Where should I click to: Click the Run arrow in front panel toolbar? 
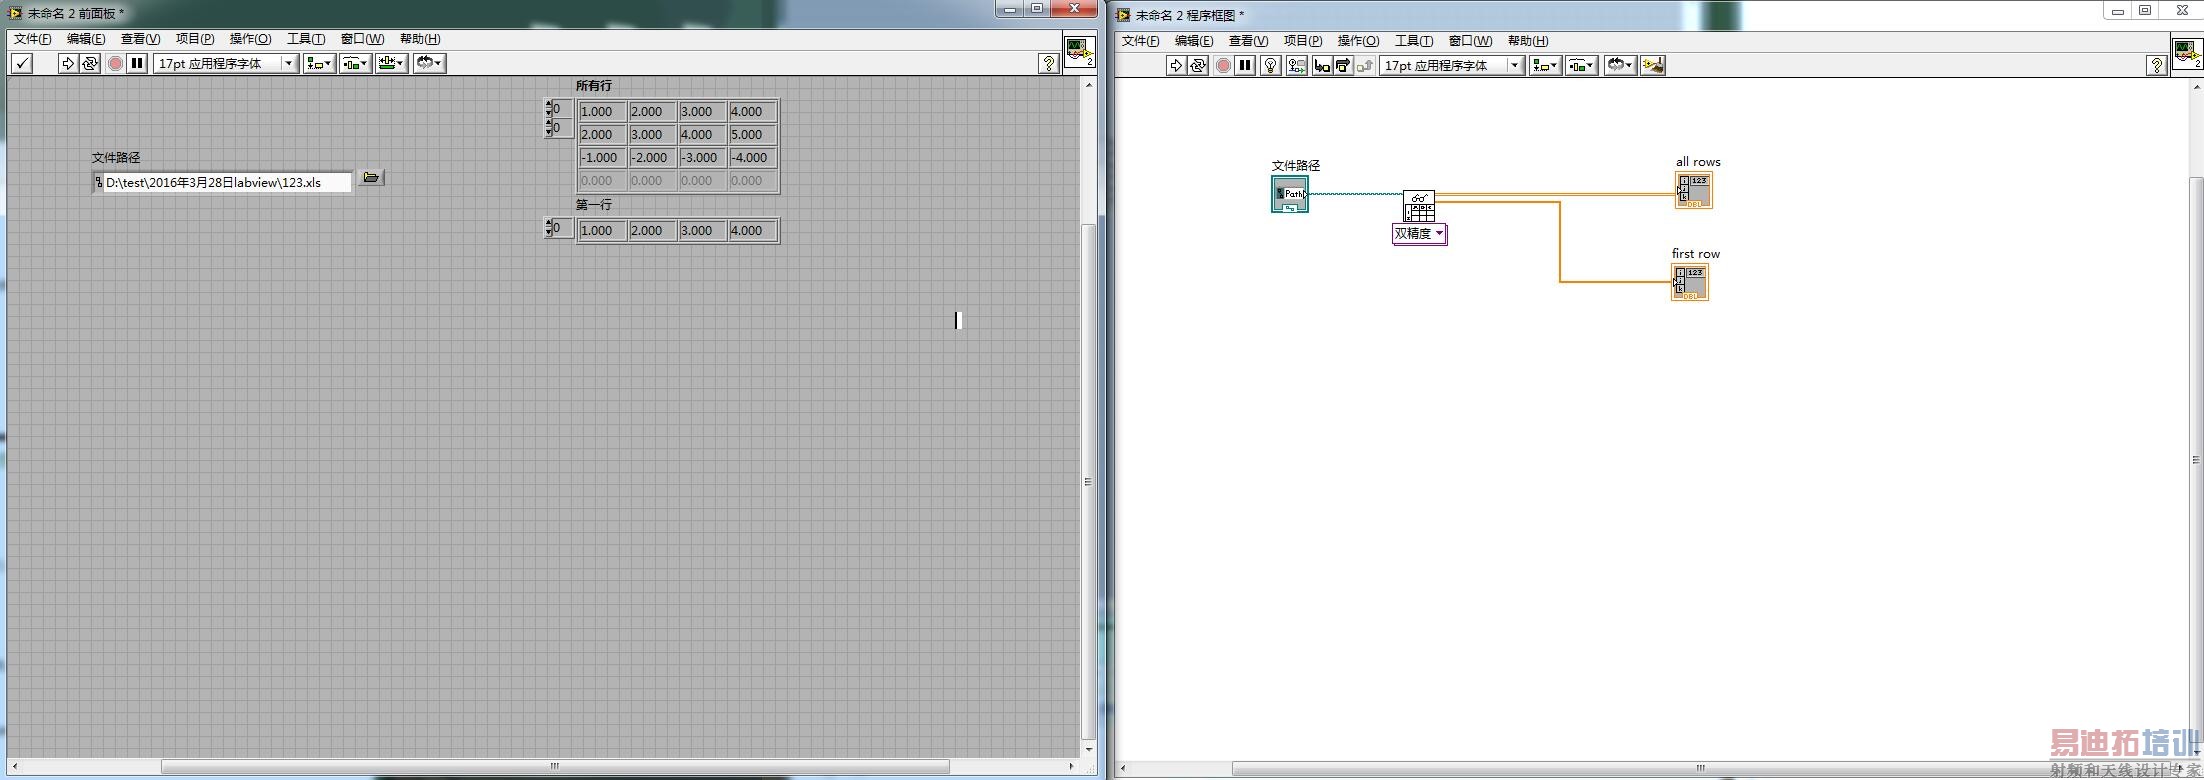click(68, 63)
